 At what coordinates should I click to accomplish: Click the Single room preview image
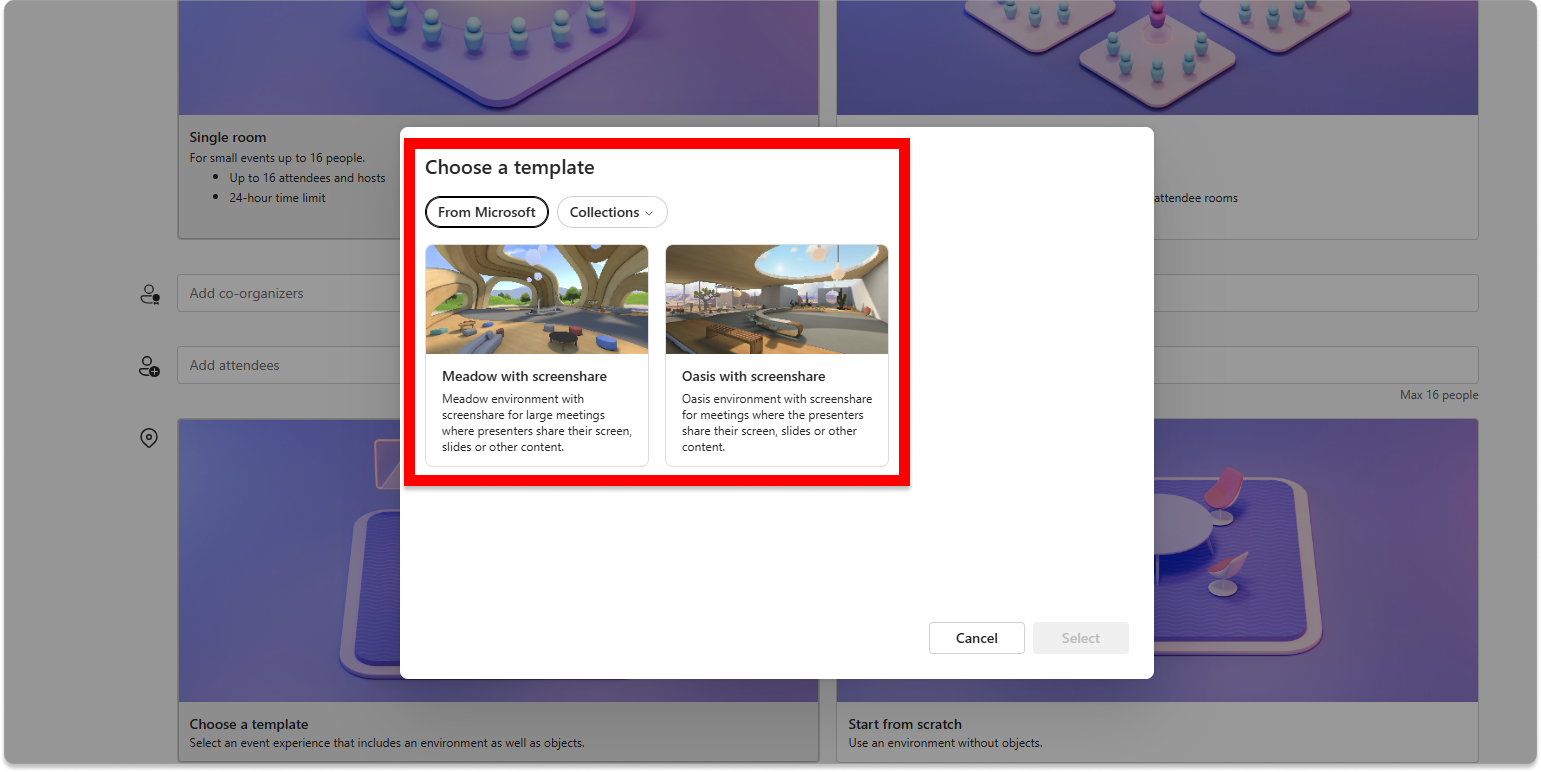tap(498, 57)
